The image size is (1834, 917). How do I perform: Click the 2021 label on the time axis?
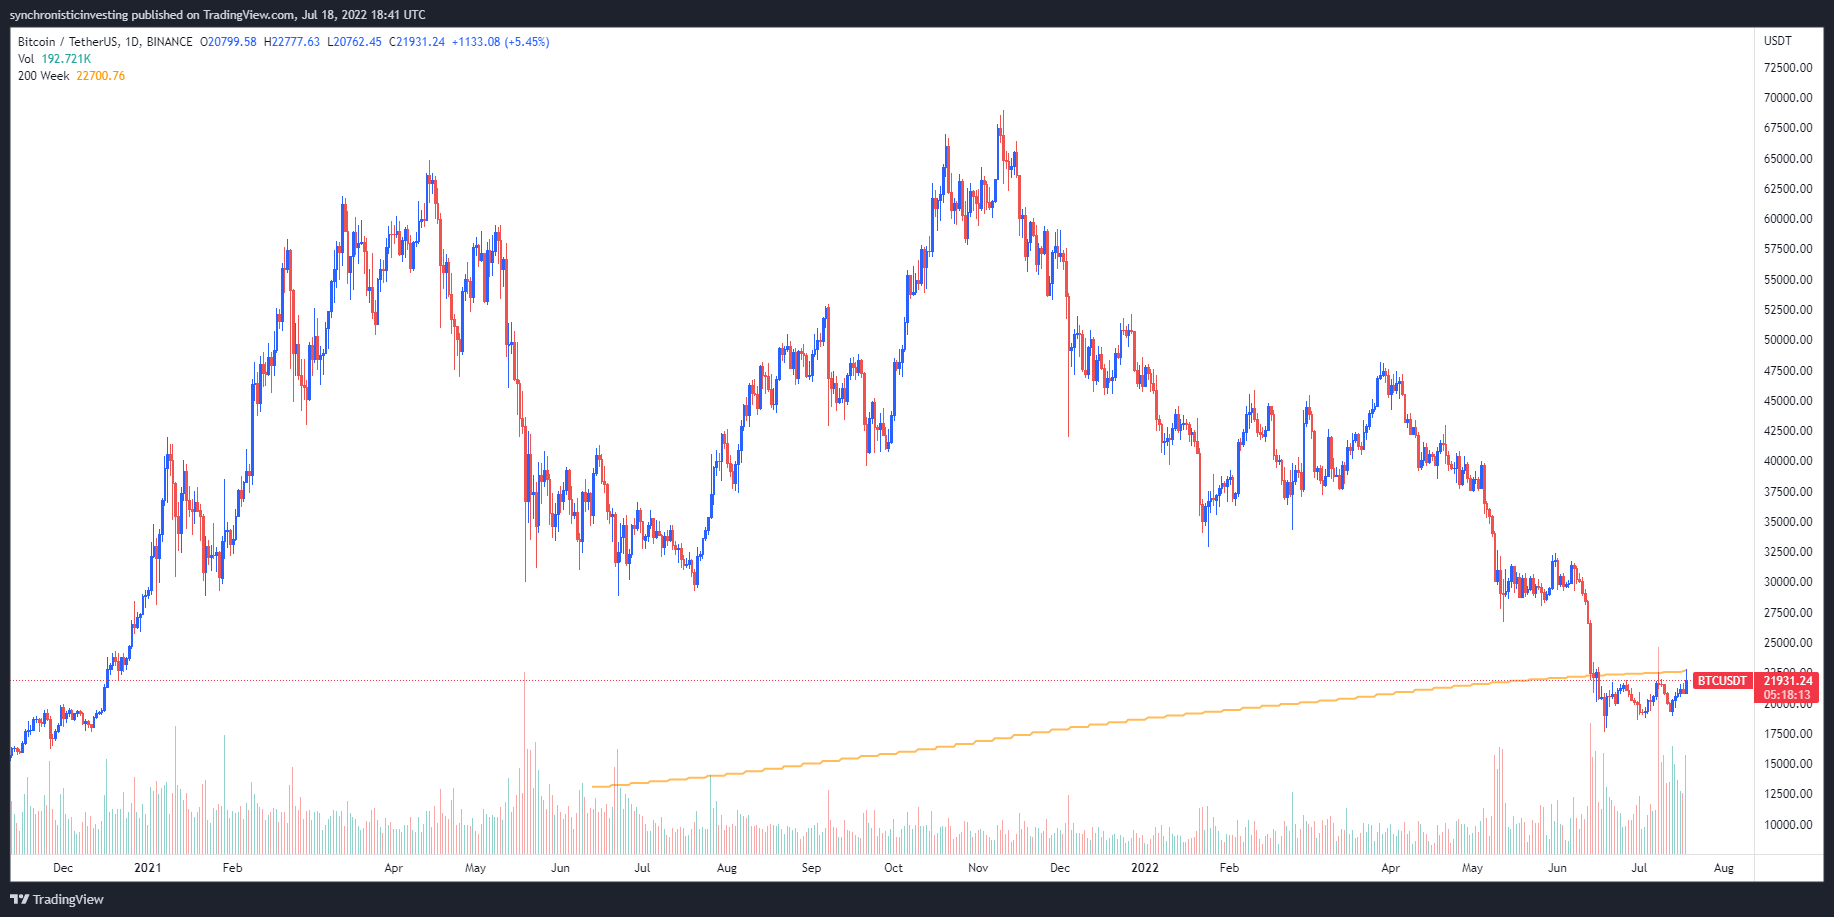[147, 868]
